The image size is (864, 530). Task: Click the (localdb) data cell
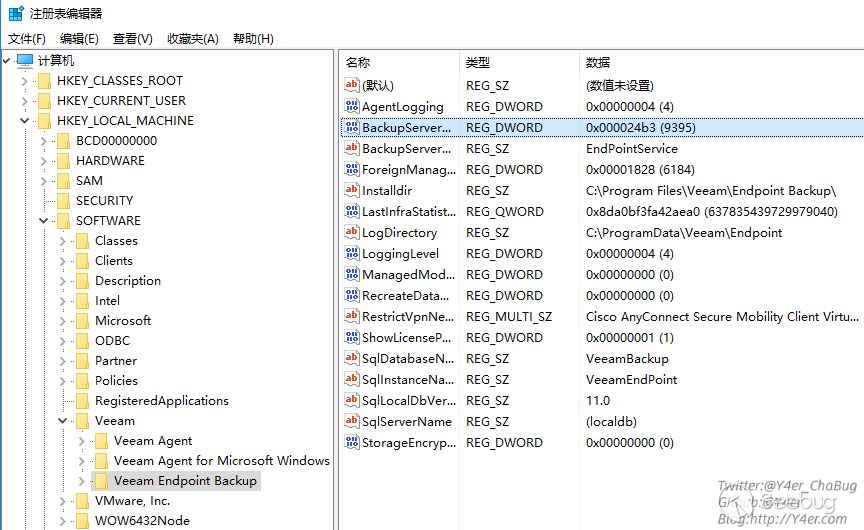[x=611, y=421]
